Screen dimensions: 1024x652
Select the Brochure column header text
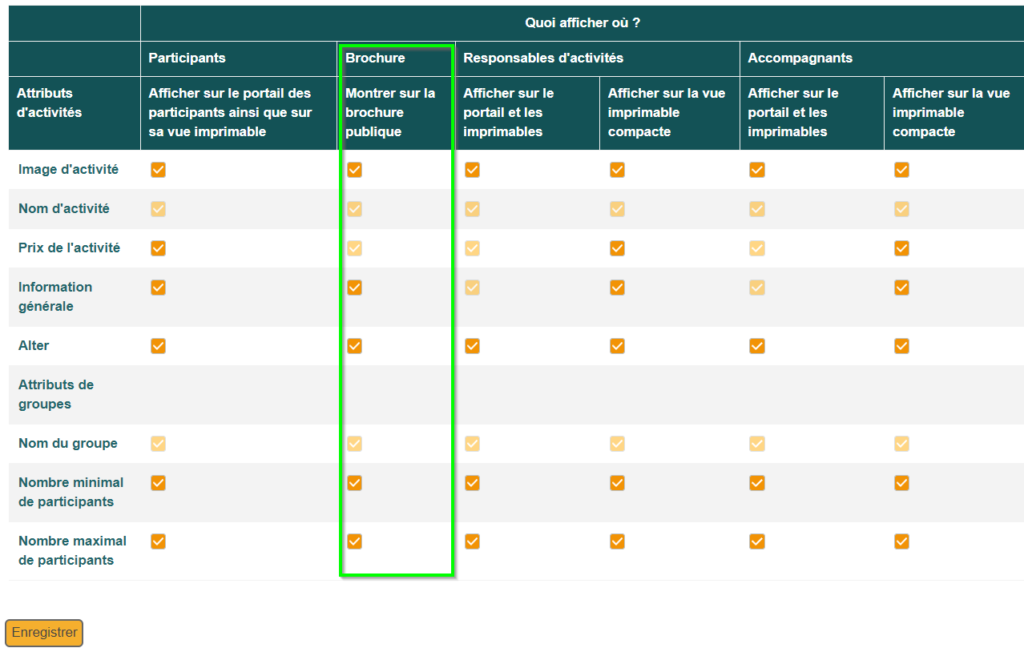pyautogui.click(x=376, y=58)
